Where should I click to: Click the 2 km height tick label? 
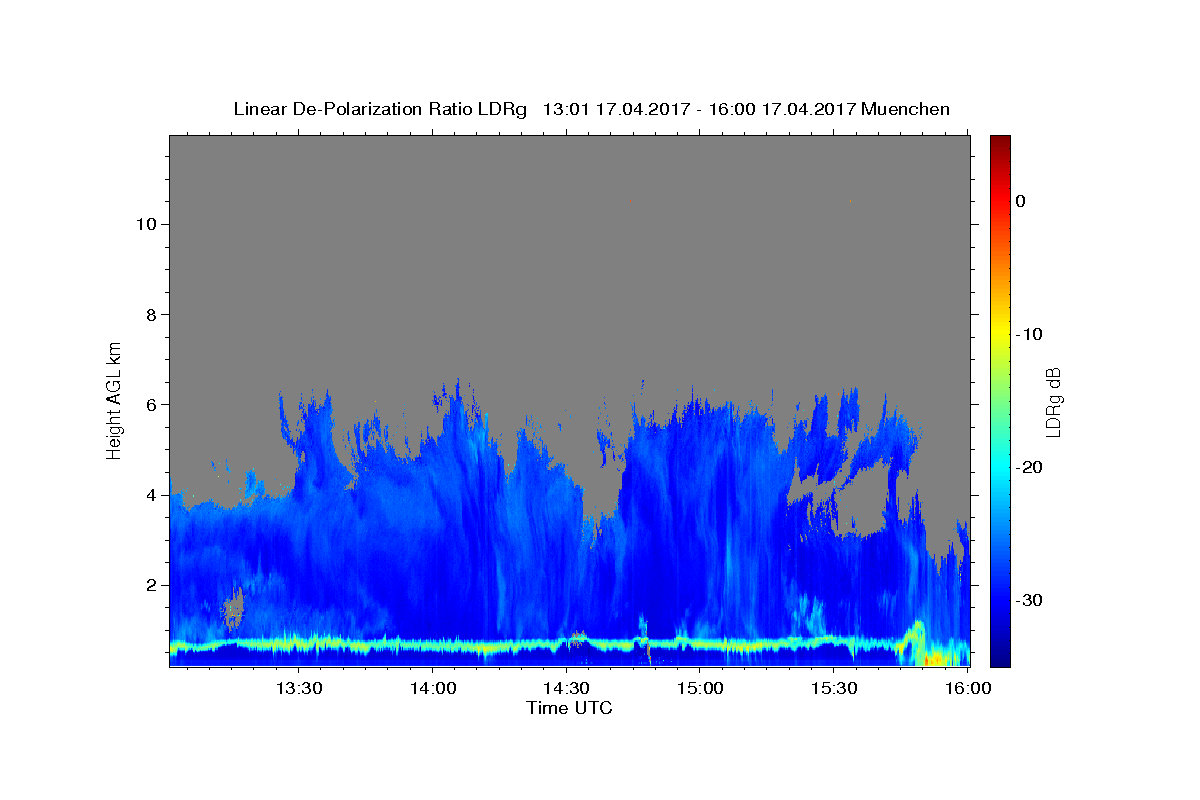[x=149, y=585]
